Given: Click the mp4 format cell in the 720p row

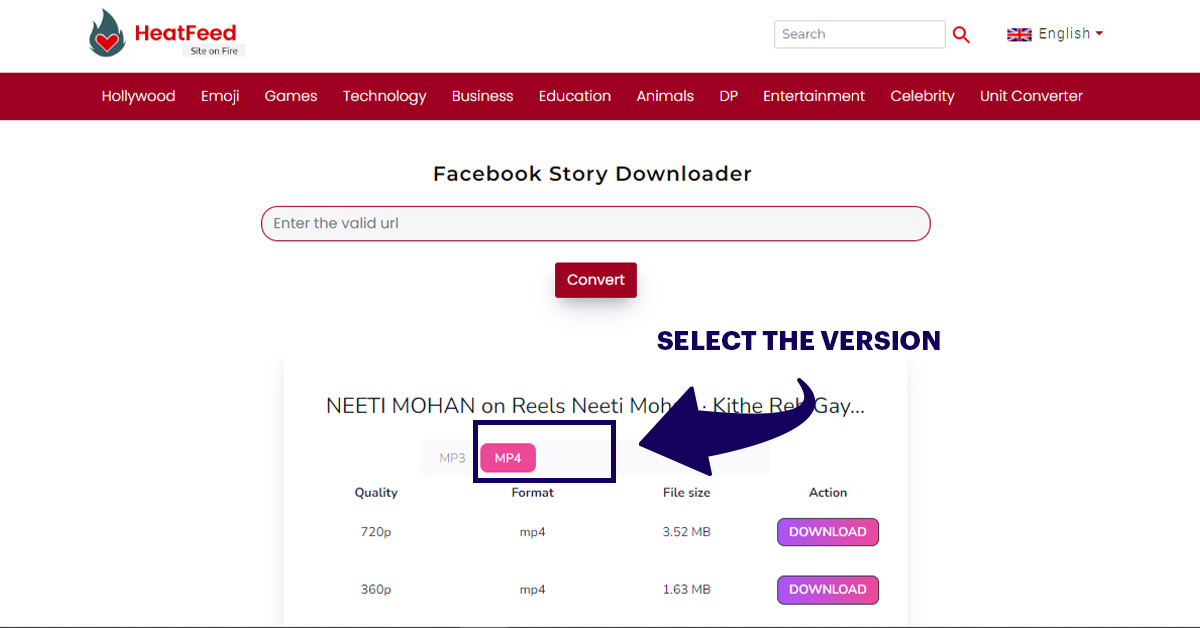Looking at the screenshot, I should coord(533,532).
